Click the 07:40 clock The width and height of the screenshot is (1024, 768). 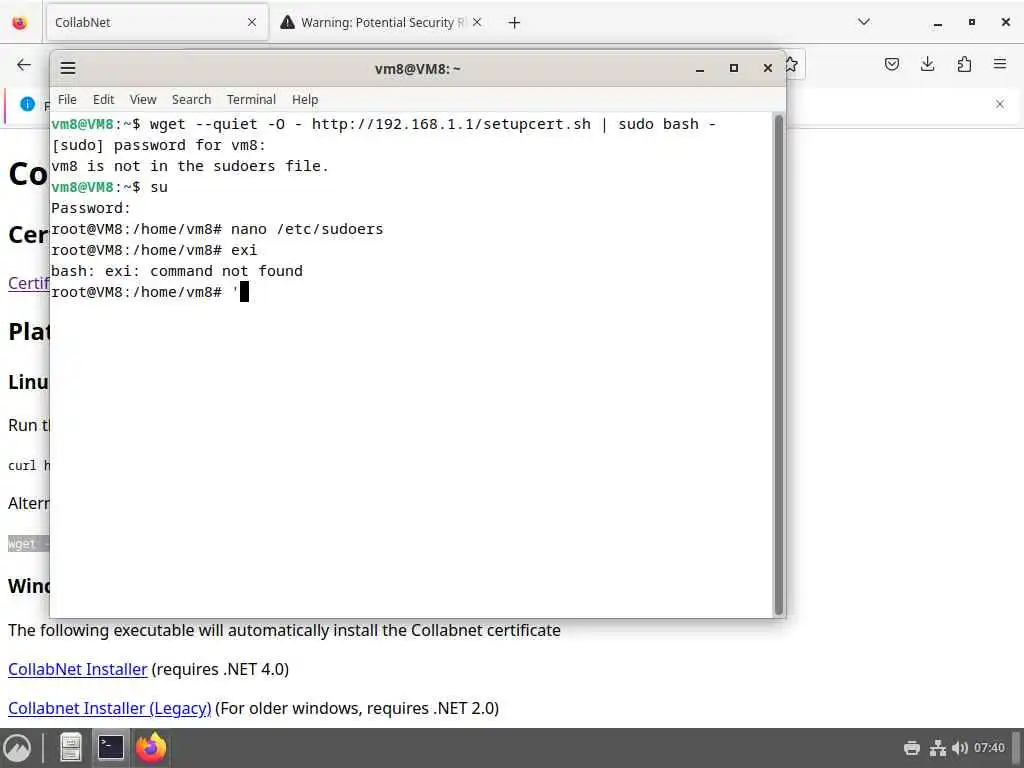coord(989,748)
